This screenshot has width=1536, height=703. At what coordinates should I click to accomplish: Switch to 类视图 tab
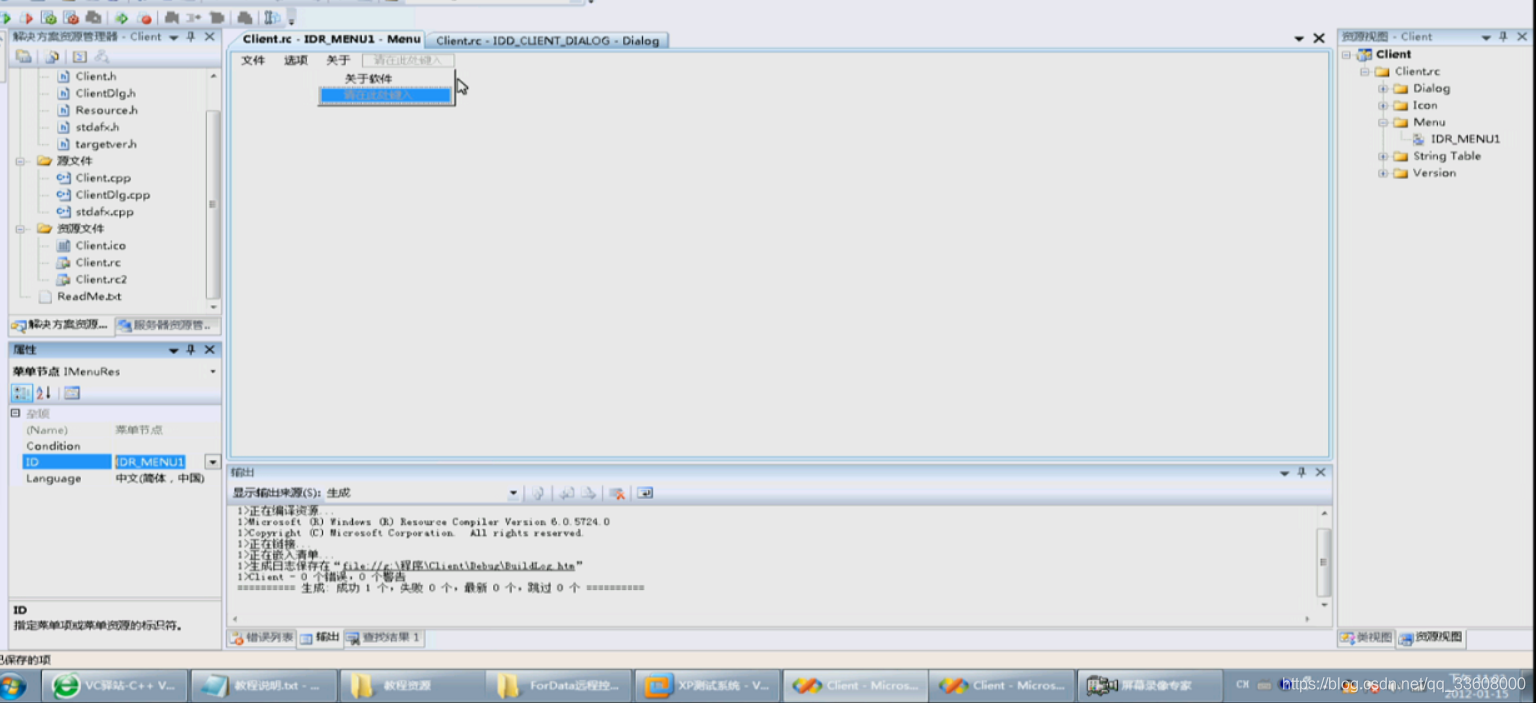coord(1367,638)
